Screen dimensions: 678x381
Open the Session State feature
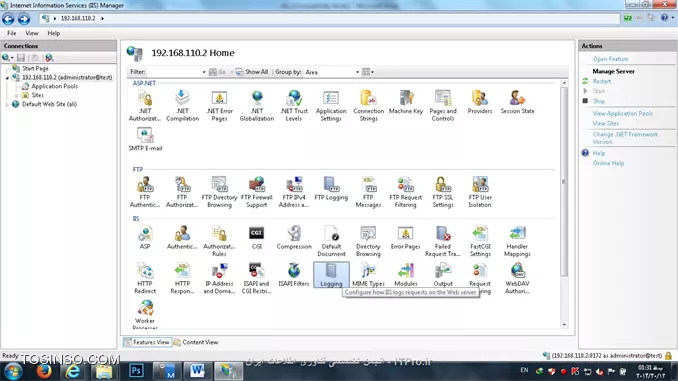[x=517, y=102]
